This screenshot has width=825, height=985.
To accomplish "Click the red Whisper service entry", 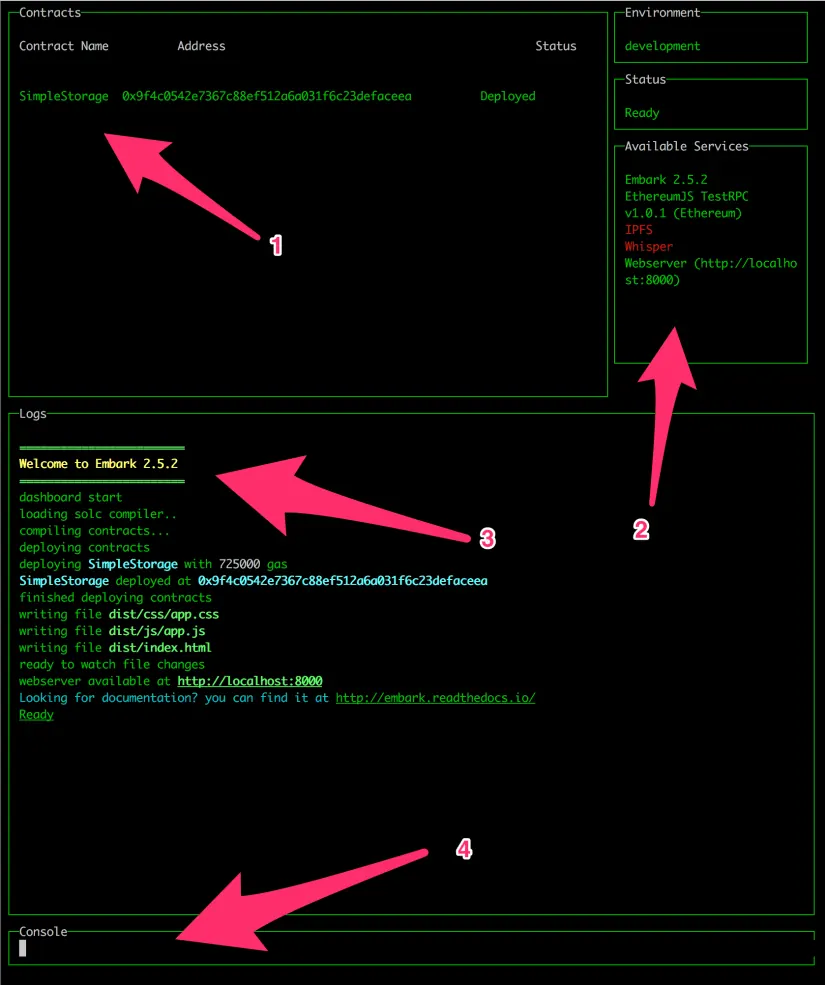I will coord(648,247).
